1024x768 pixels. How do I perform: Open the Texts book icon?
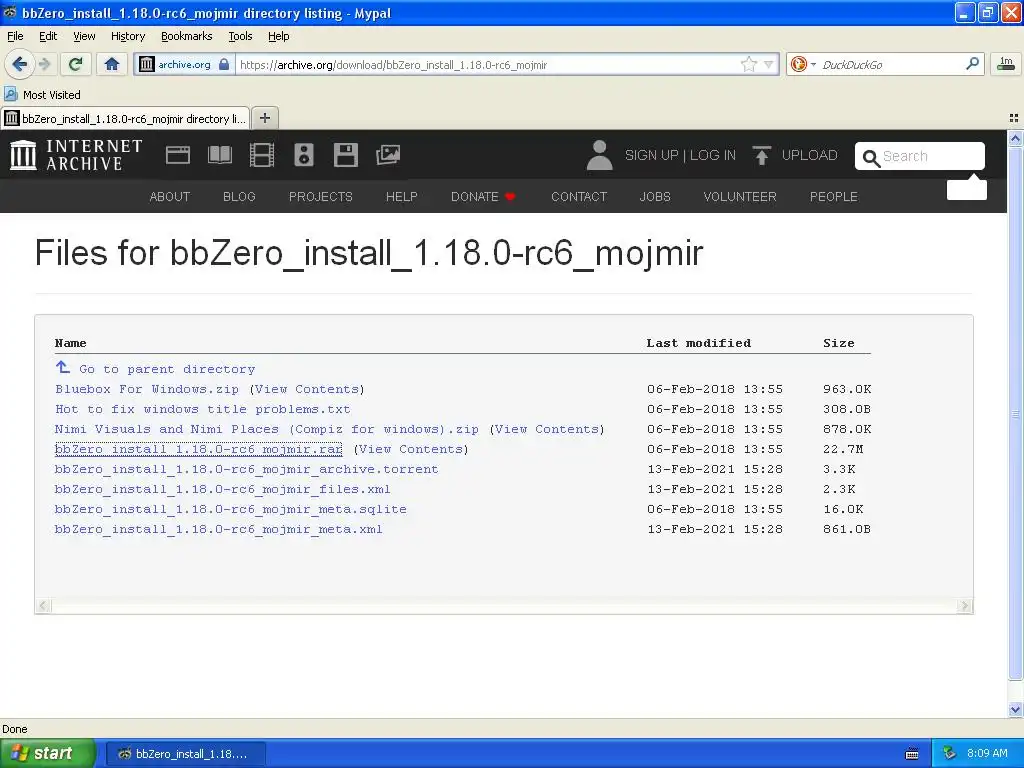pos(219,155)
